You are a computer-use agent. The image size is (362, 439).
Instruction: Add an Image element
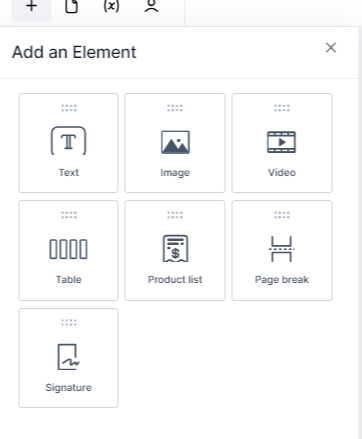175,143
